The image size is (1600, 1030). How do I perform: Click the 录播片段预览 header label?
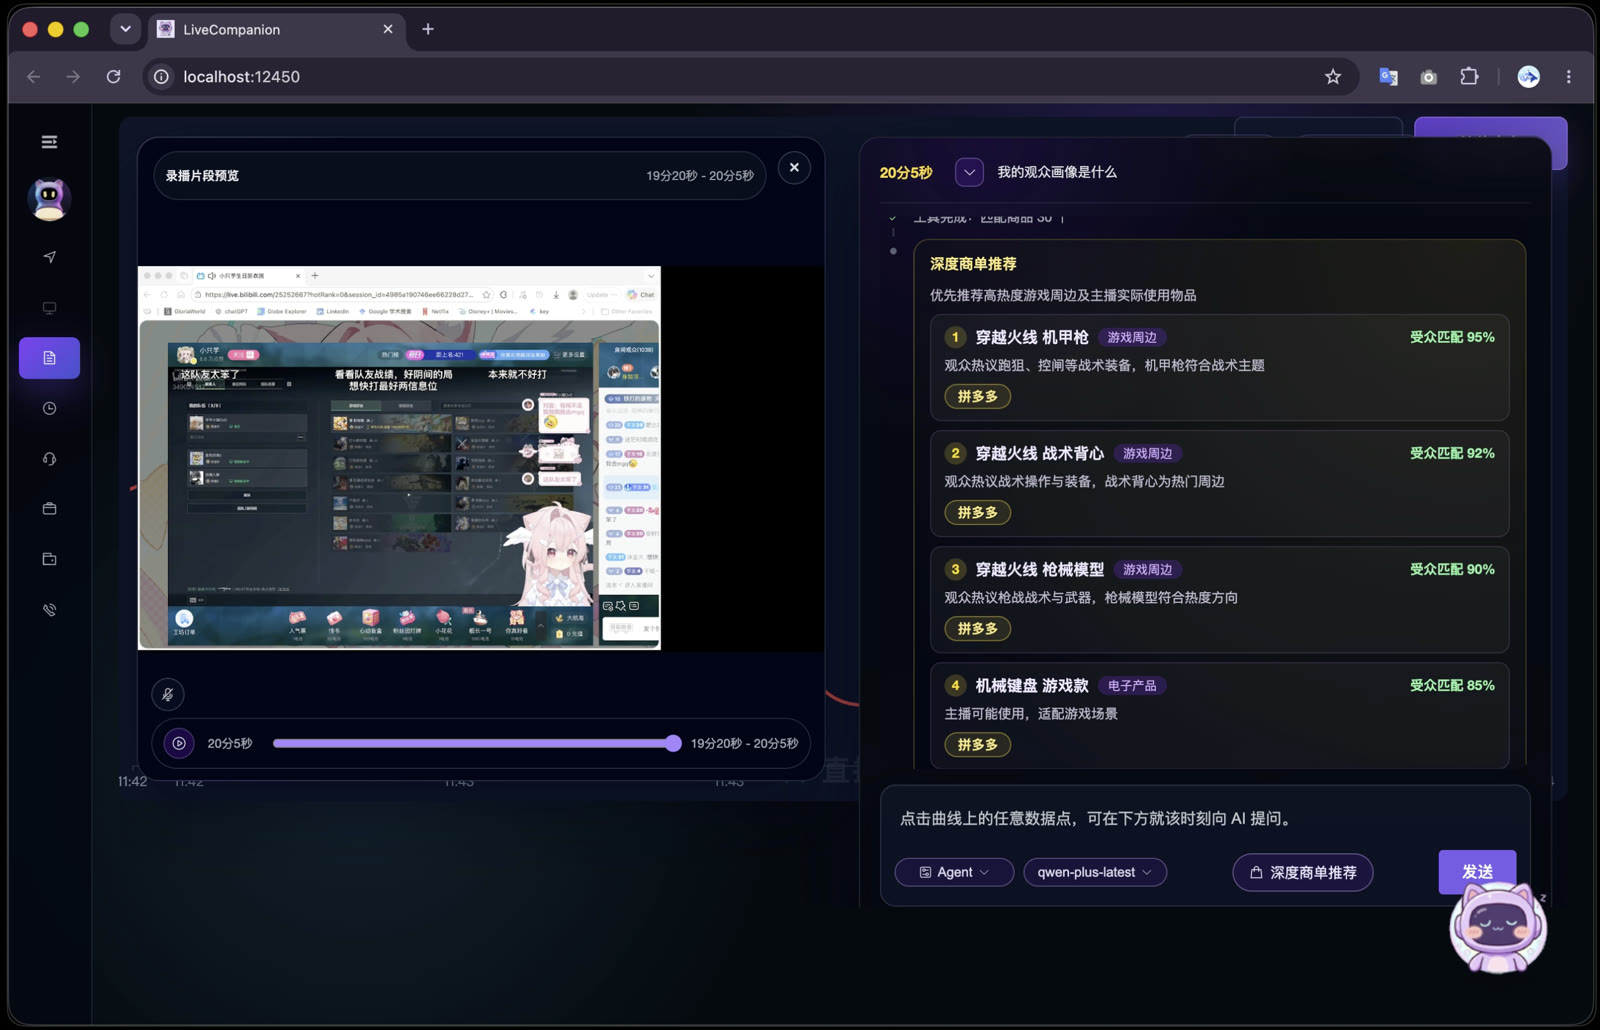click(202, 175)
